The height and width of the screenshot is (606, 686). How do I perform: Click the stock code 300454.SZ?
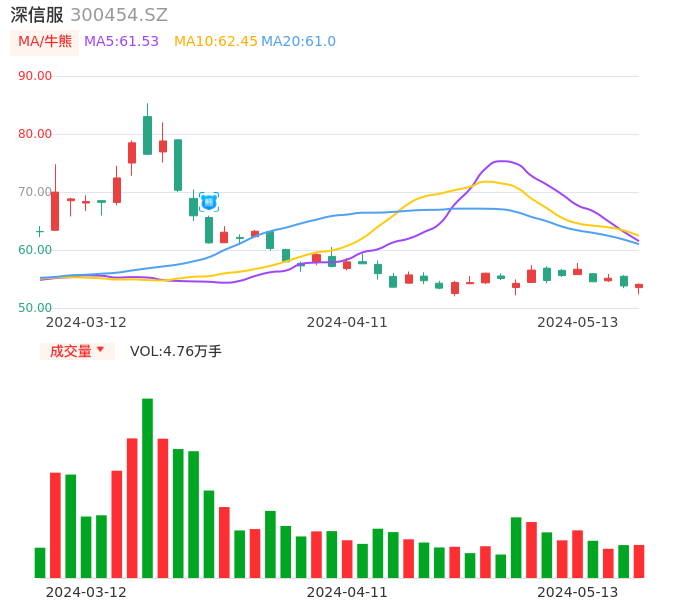pyautogui.click(x=119, y=15)
